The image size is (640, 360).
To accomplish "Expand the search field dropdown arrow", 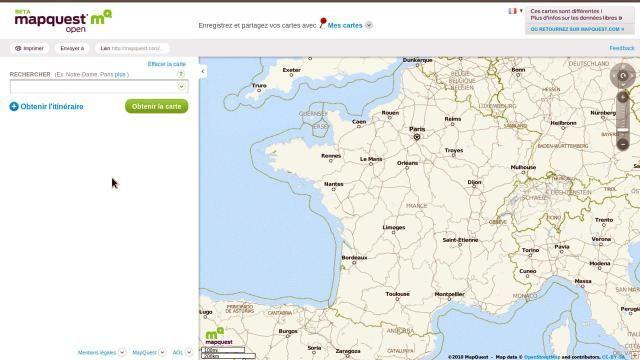I will click(x=181, y=87).
